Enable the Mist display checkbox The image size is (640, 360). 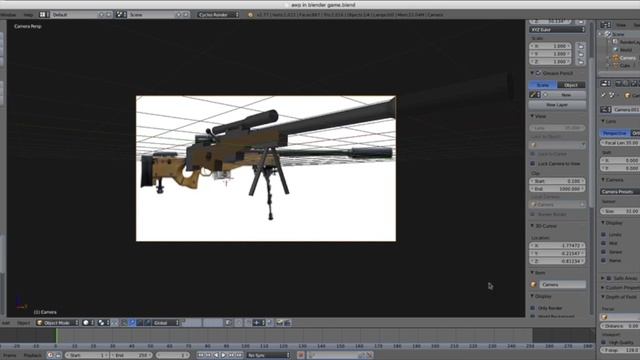pyautogui.click(x=603, y=243)
